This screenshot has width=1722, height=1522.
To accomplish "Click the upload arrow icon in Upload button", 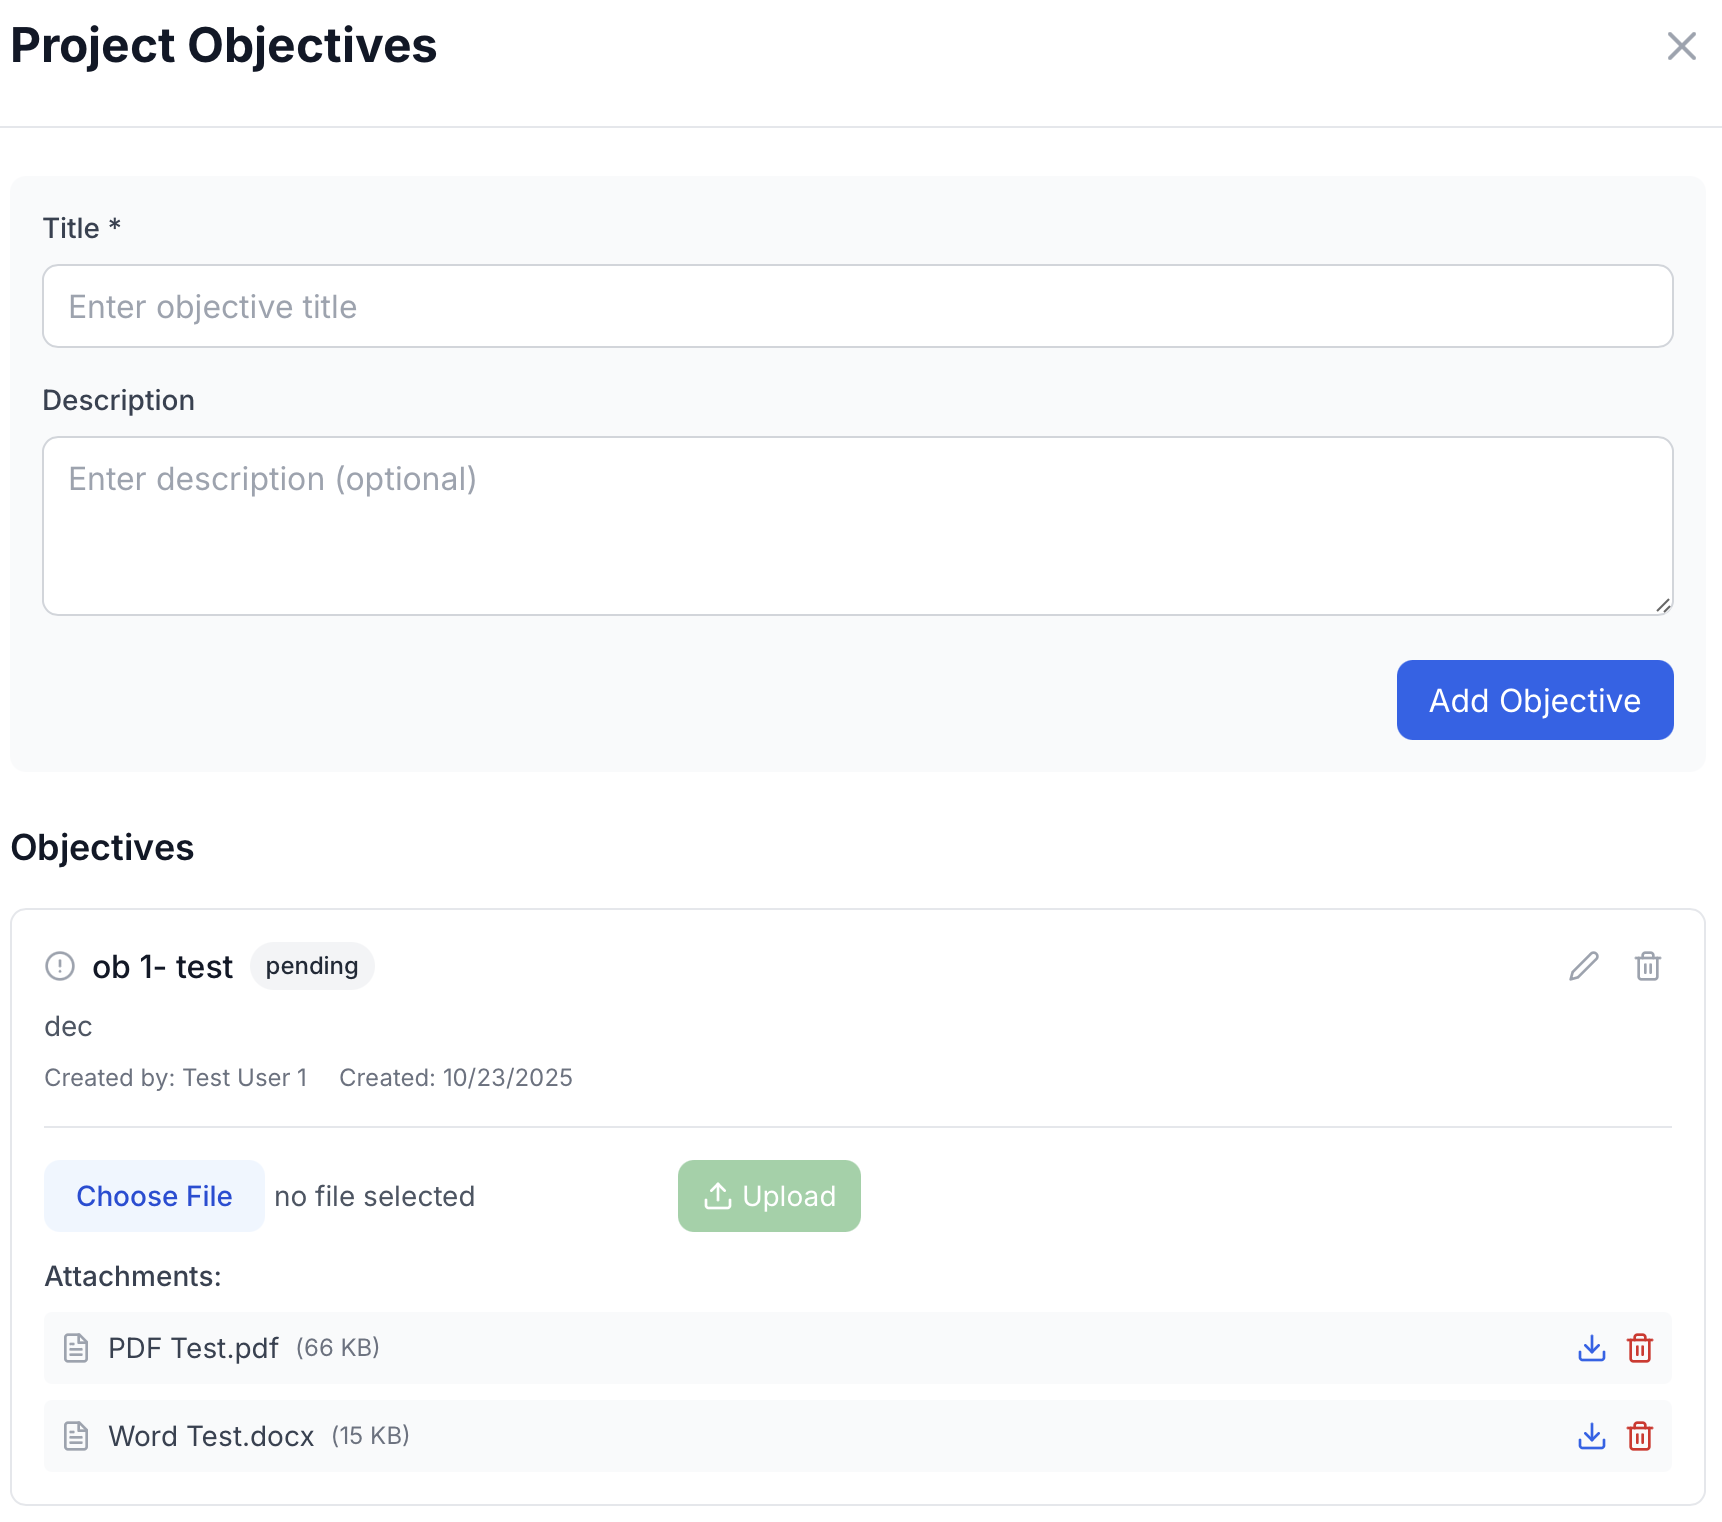I will click(718, 1195).
